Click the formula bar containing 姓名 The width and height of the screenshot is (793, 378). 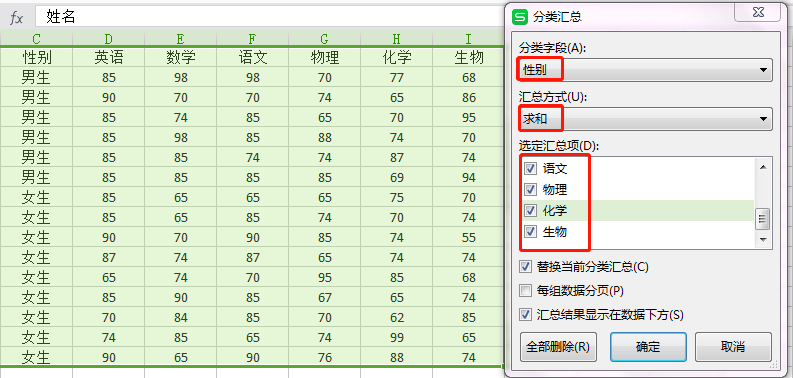(269, 17)
